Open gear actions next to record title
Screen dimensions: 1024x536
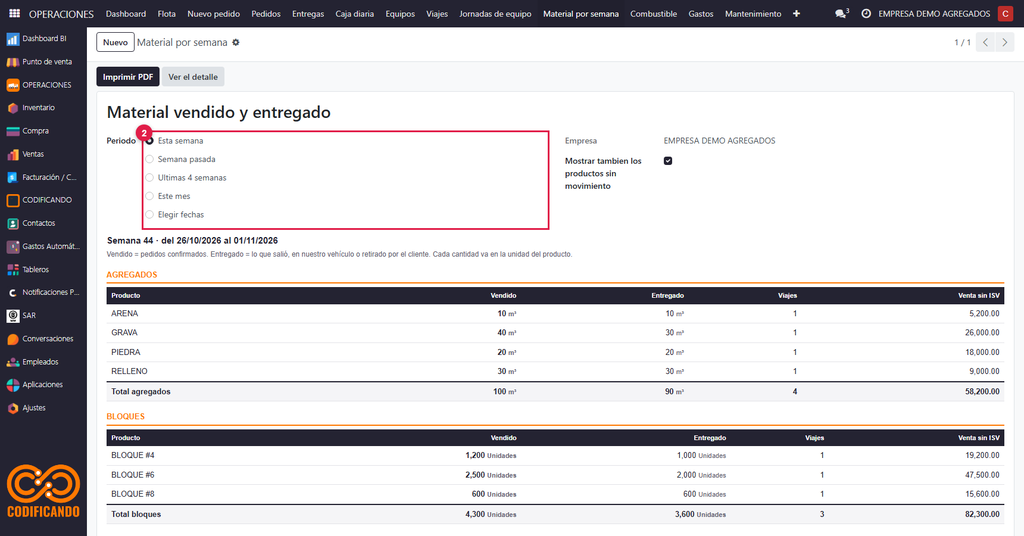pyautogui.click(x=236, y=42)
